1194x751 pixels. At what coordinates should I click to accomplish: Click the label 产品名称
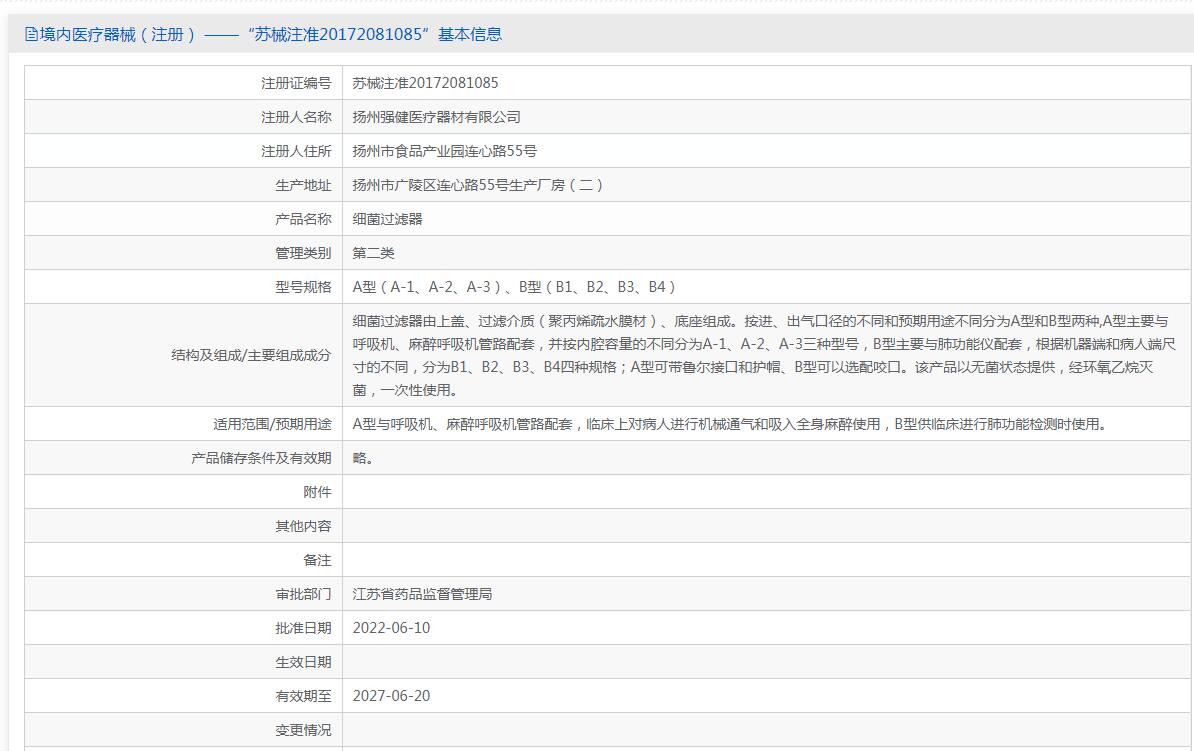[303, 219]
